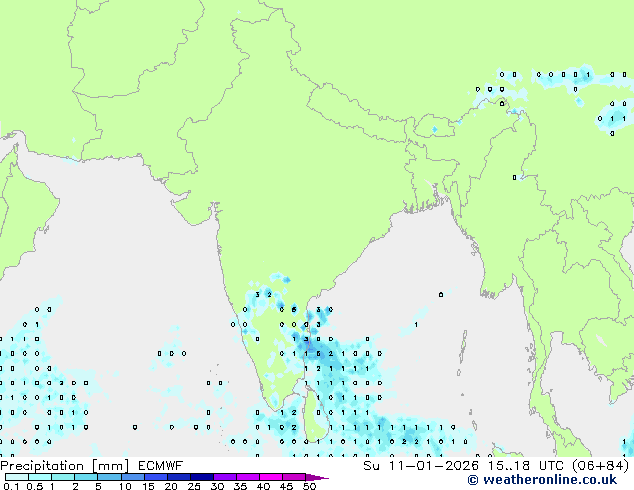Screen dimensions: 634x490
Task: Click the '15..18 UTC' time text
Action: coord(526,466)
